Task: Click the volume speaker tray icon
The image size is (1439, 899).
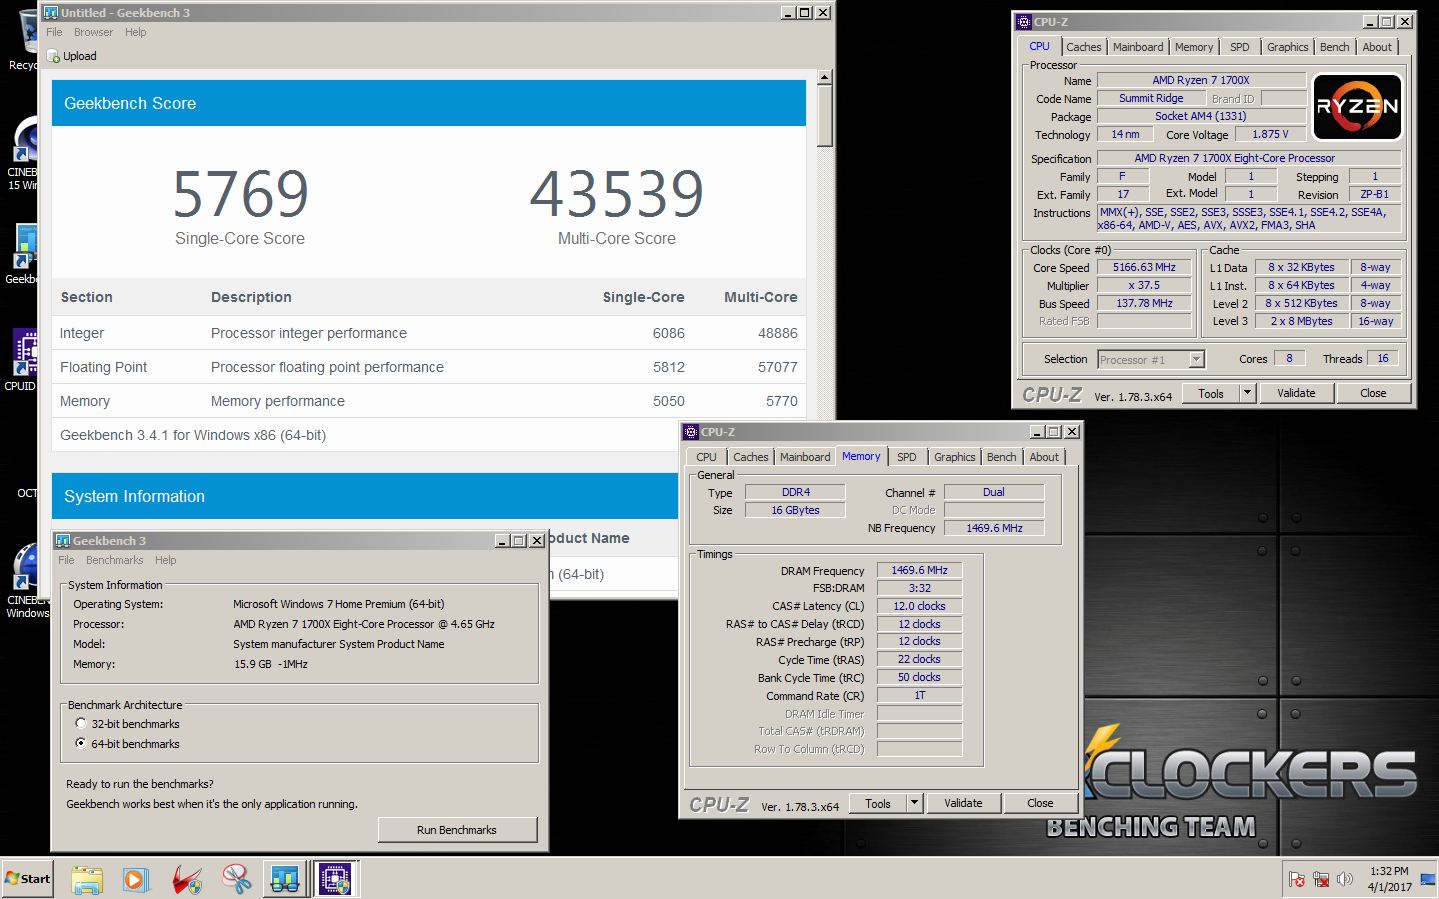Action: (x=1345, y=879)
